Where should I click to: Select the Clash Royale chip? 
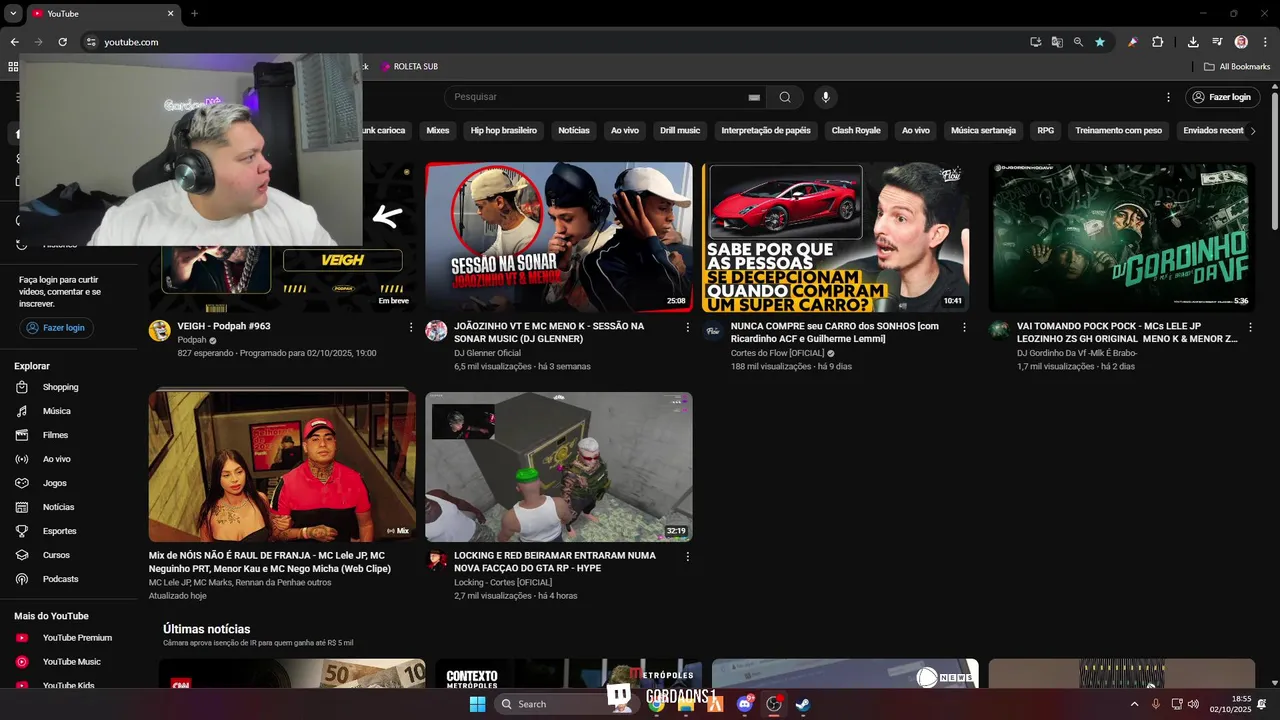856,130
